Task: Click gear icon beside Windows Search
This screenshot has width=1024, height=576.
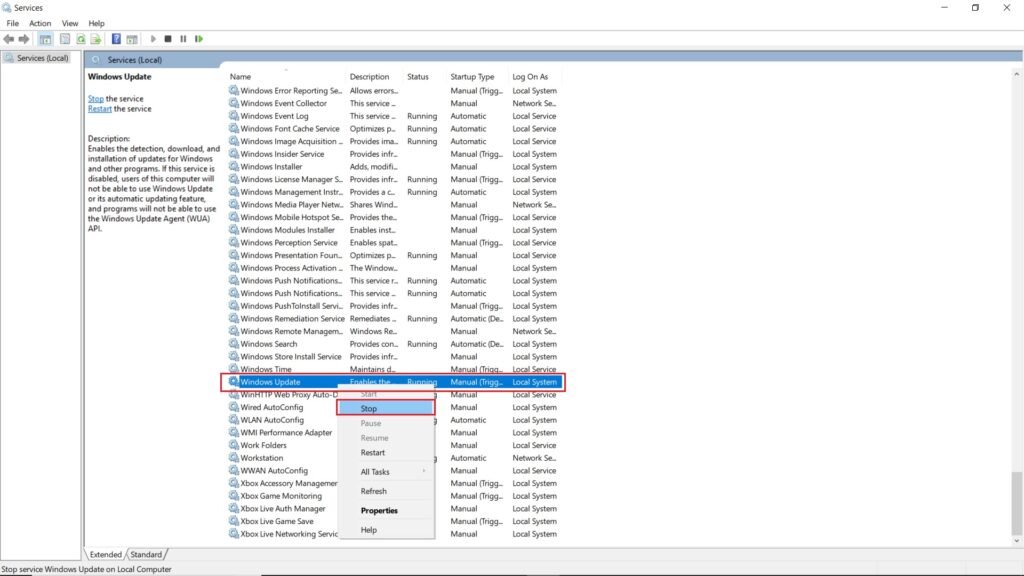Action: point(233,344)
